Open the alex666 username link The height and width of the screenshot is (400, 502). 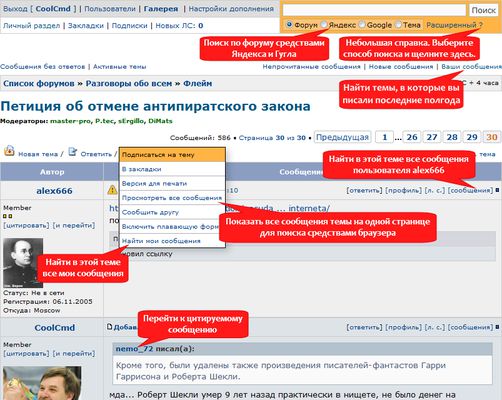click(x=54, y=191)
